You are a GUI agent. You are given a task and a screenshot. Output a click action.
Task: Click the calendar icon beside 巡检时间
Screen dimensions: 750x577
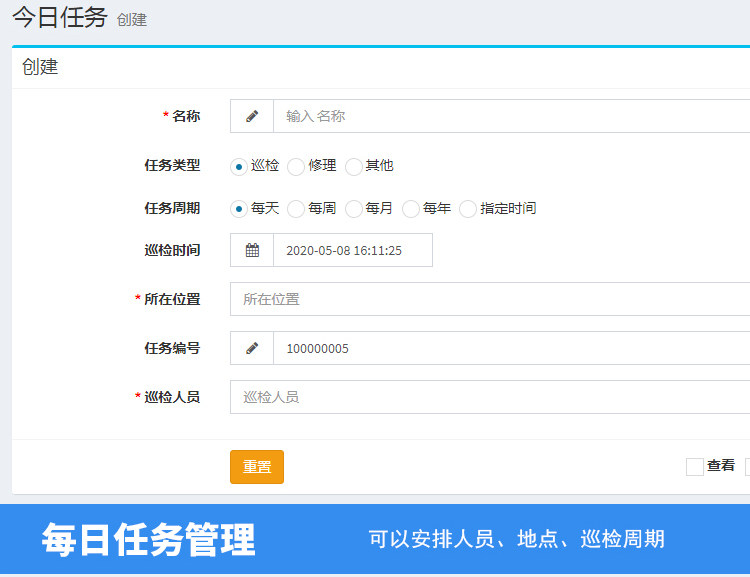(x=252, y=250)
